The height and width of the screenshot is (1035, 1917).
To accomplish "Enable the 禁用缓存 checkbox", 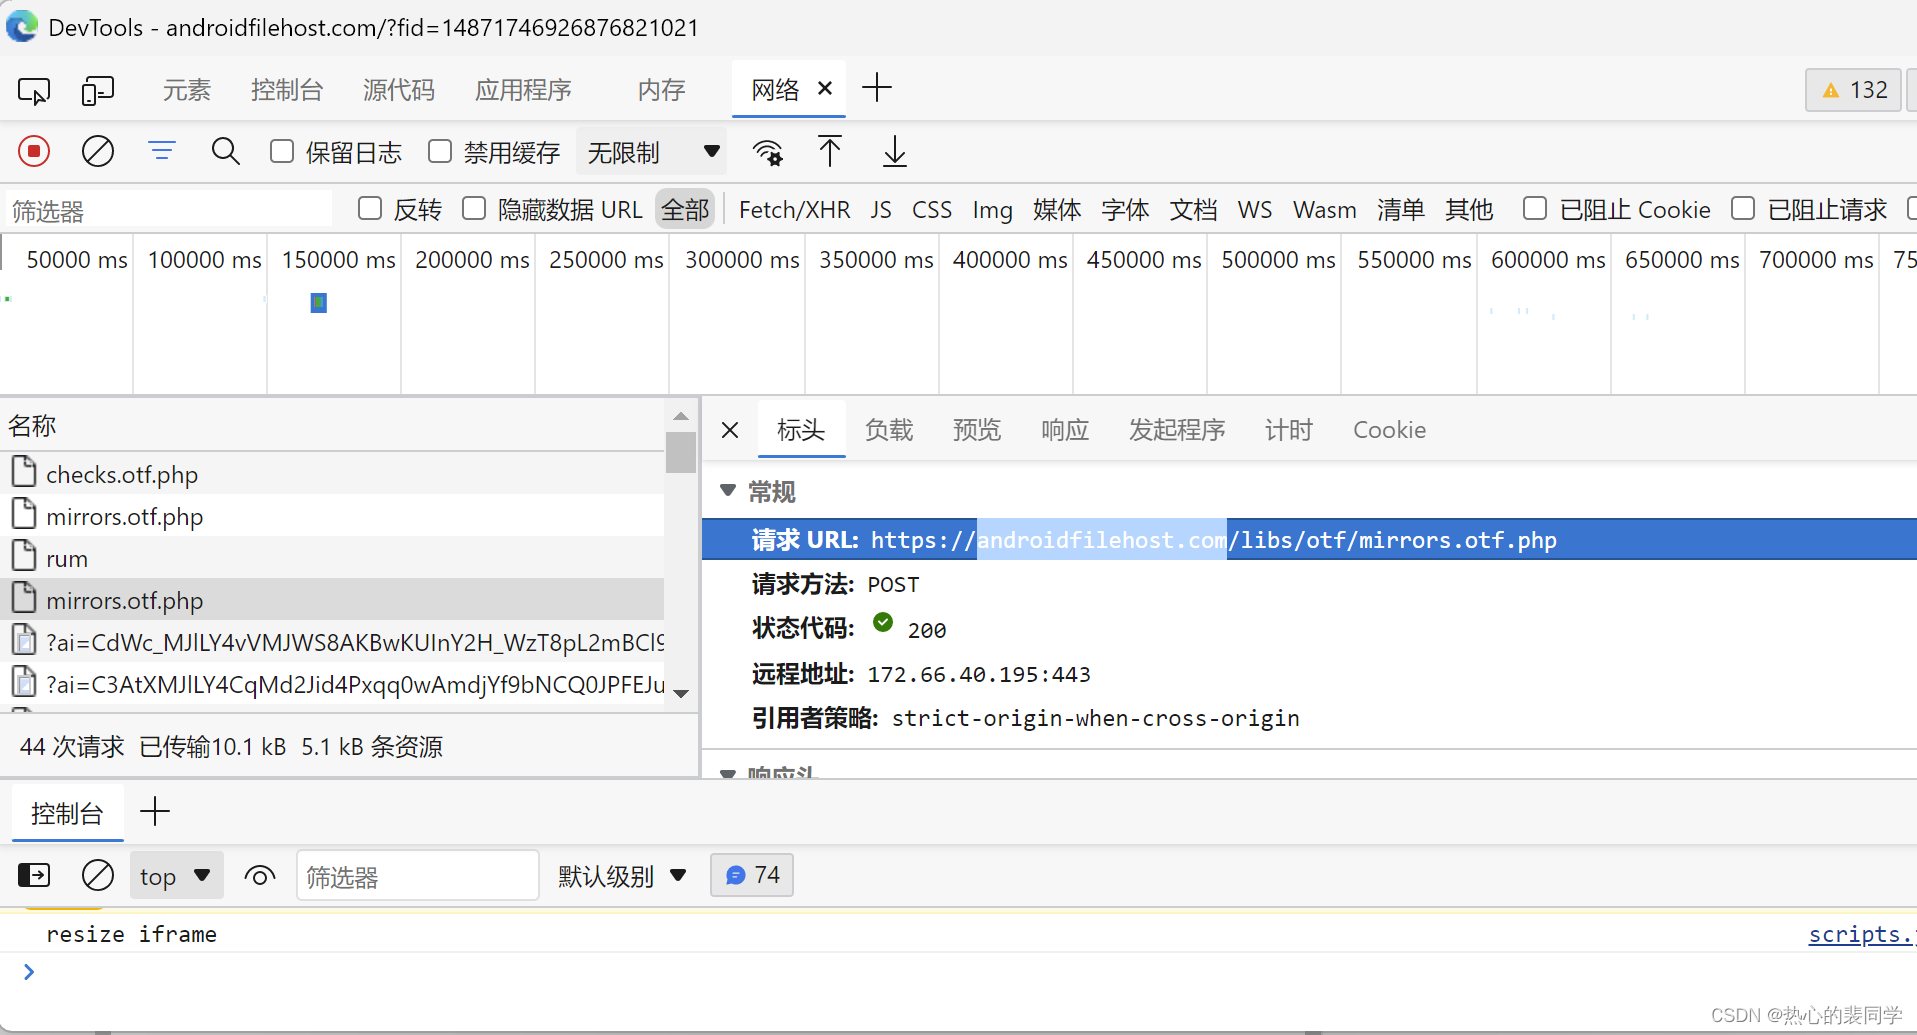I will point(440,151).
